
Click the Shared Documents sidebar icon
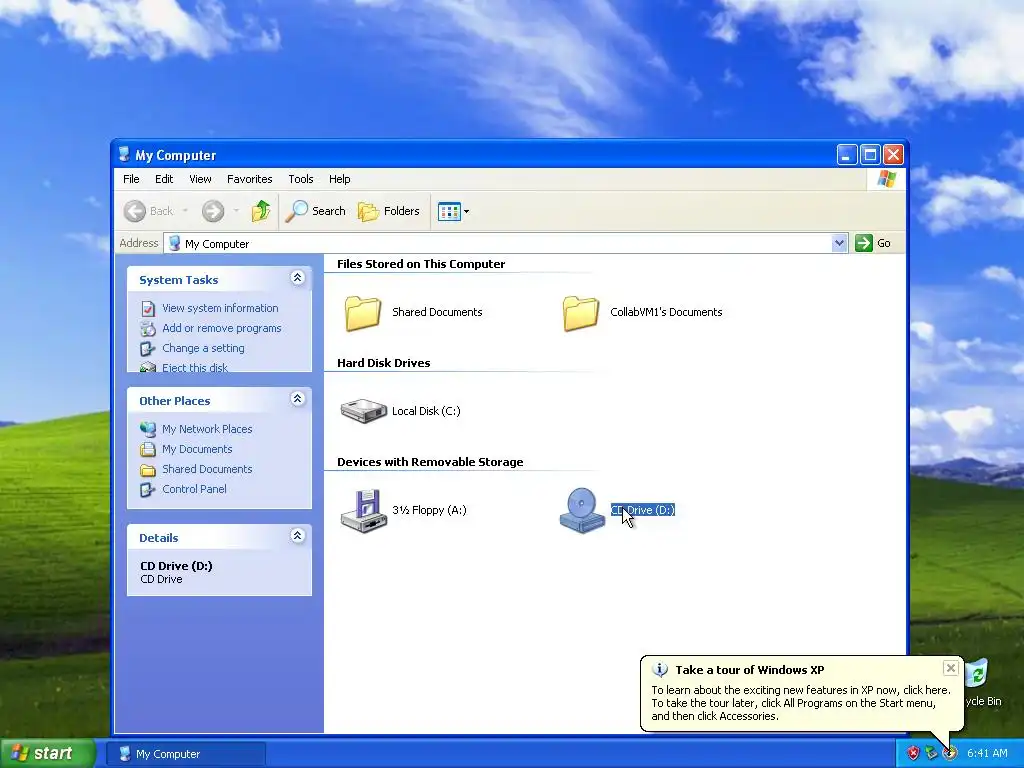[148, 470]
